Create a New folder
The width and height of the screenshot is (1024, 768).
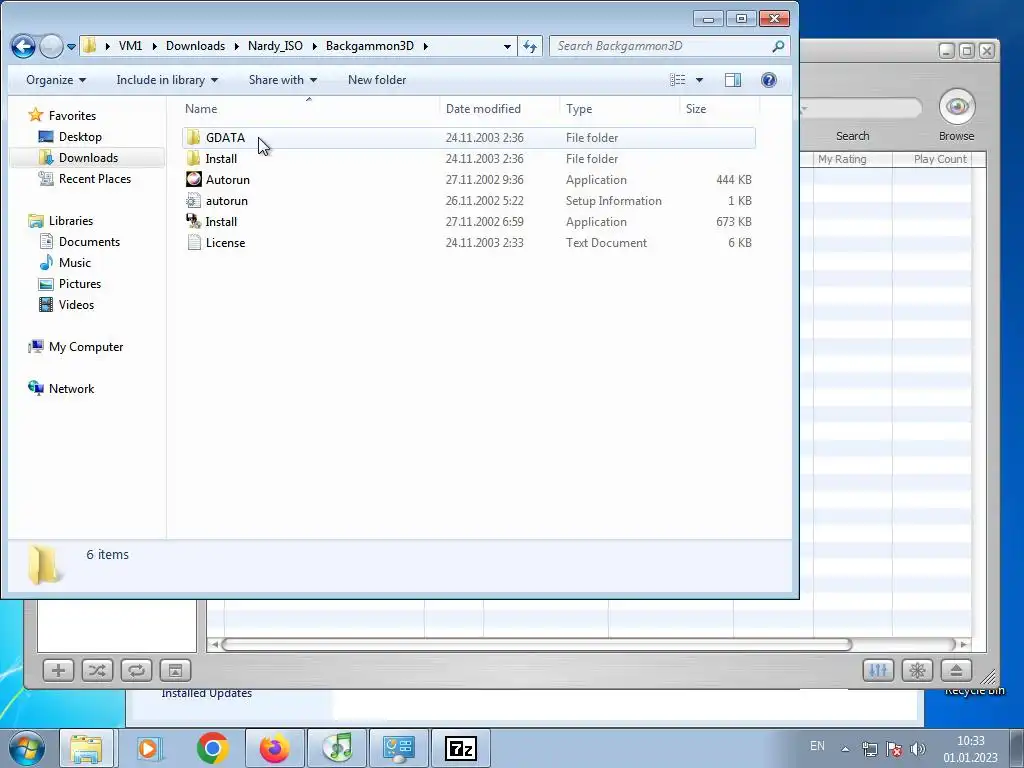click(377, 80)
